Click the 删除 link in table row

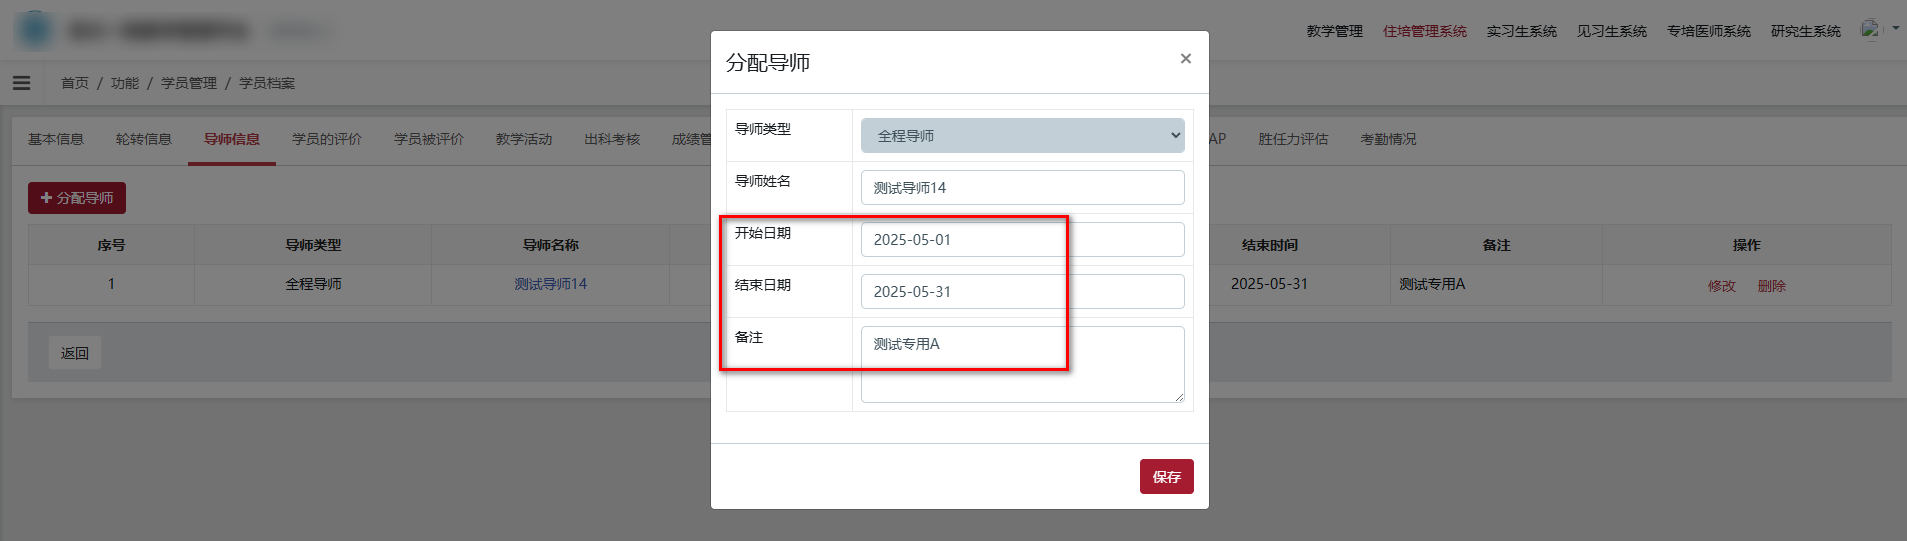1771,286
